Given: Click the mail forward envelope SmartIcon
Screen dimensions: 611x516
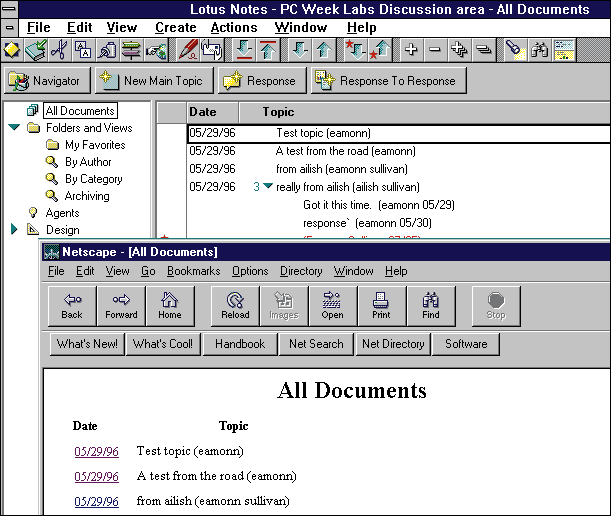Looking at the screenshot, I should pos(212,50).
